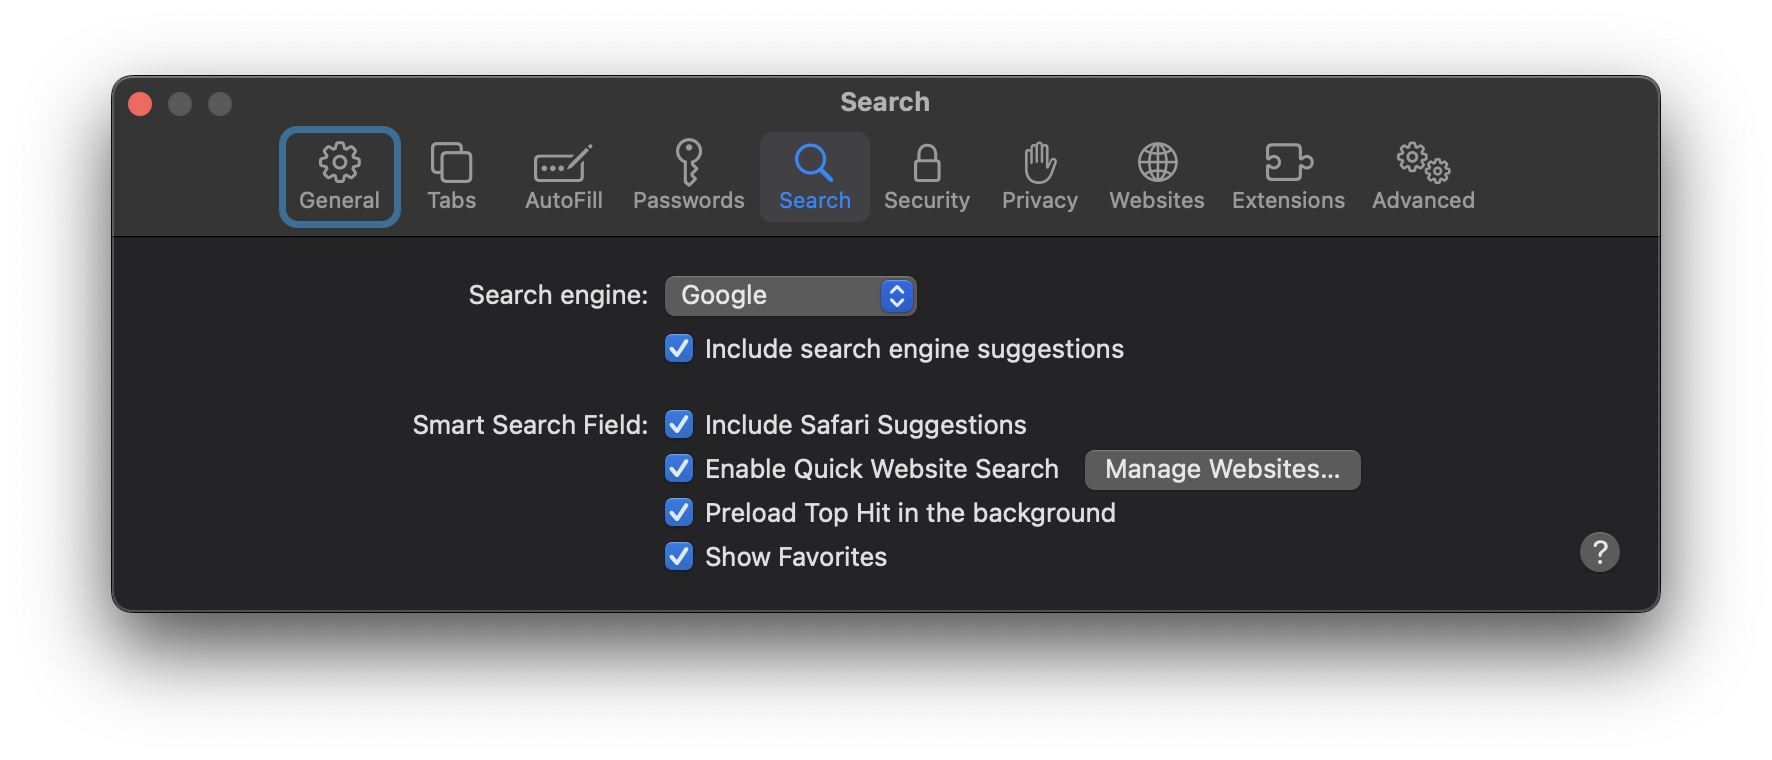Click the Search window title text

click(885, 102)
